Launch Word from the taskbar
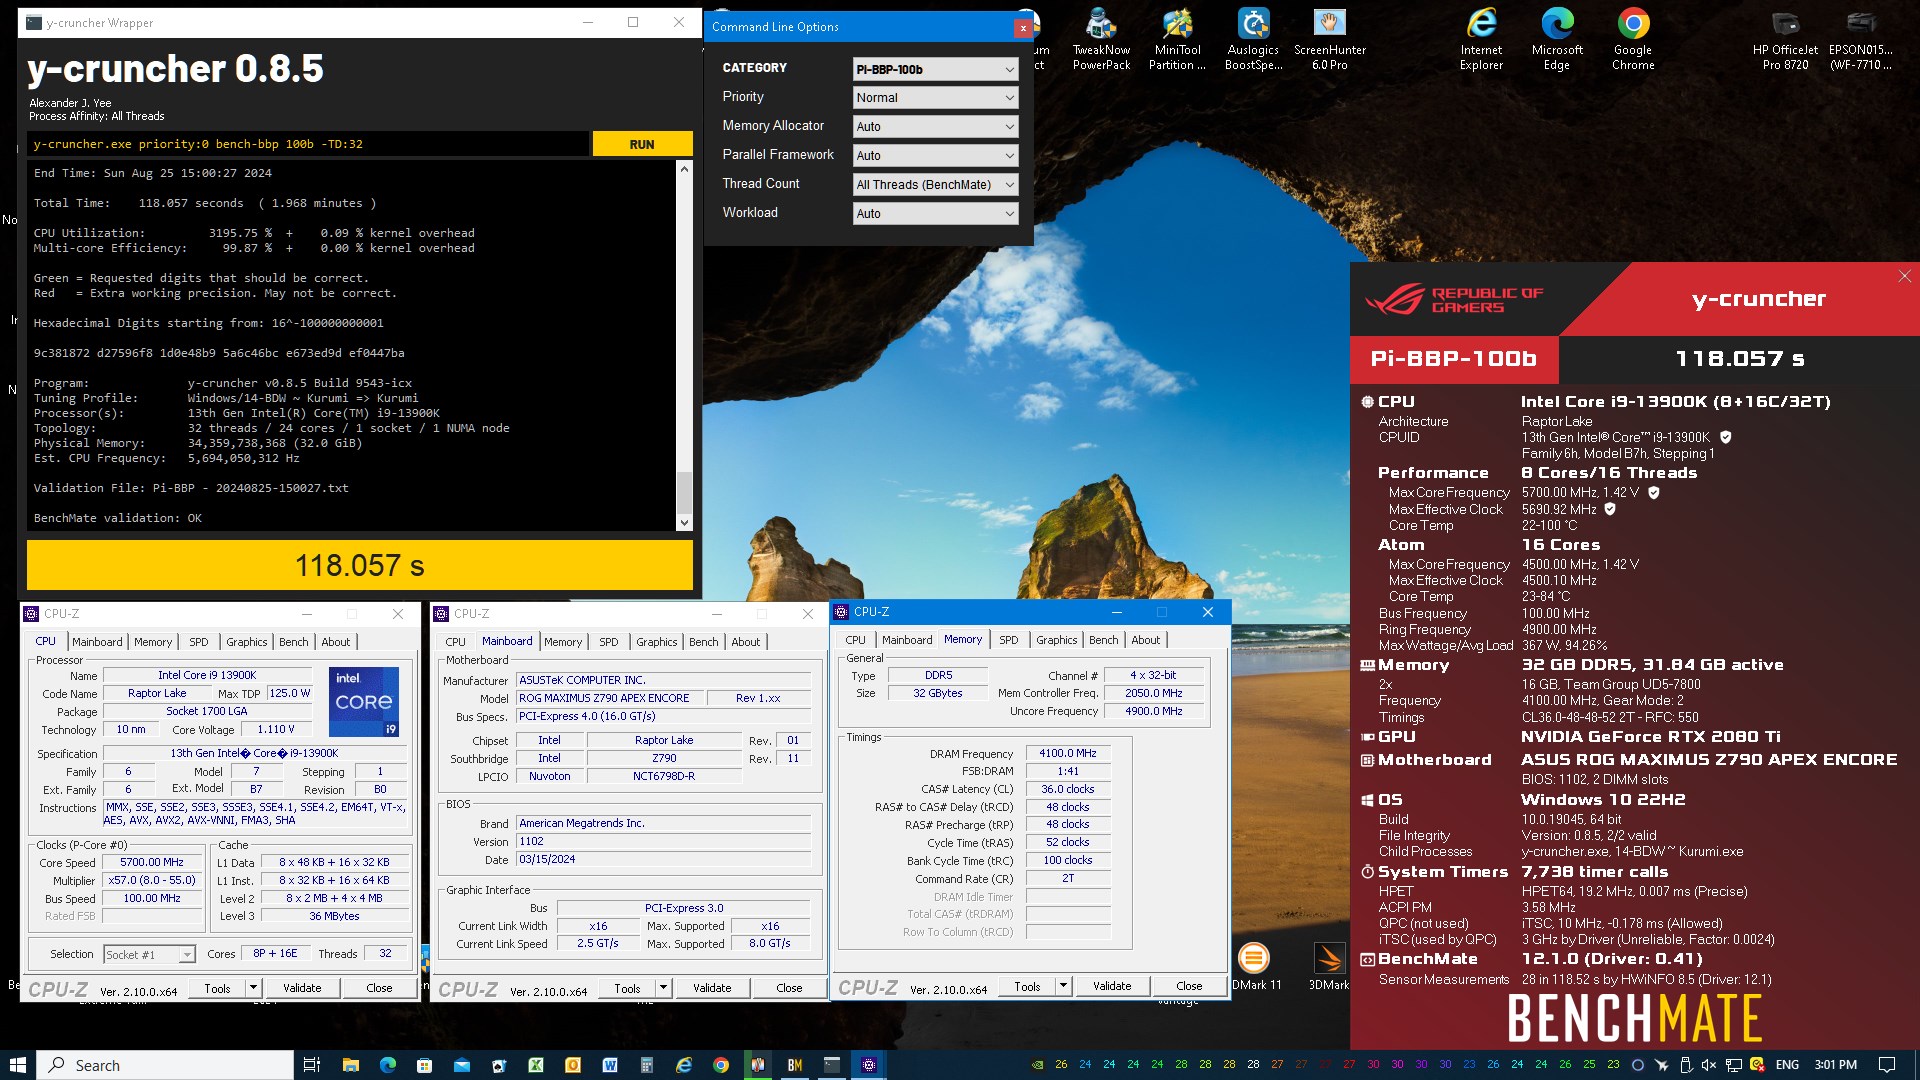 coord(609,1065)
